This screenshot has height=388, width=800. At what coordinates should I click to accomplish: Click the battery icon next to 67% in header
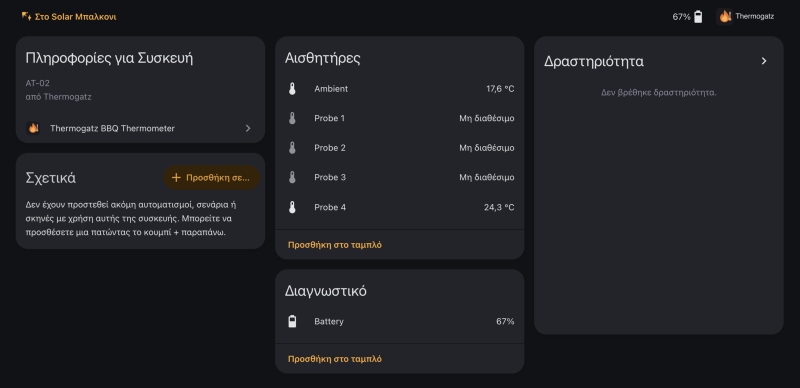(698, 17)
